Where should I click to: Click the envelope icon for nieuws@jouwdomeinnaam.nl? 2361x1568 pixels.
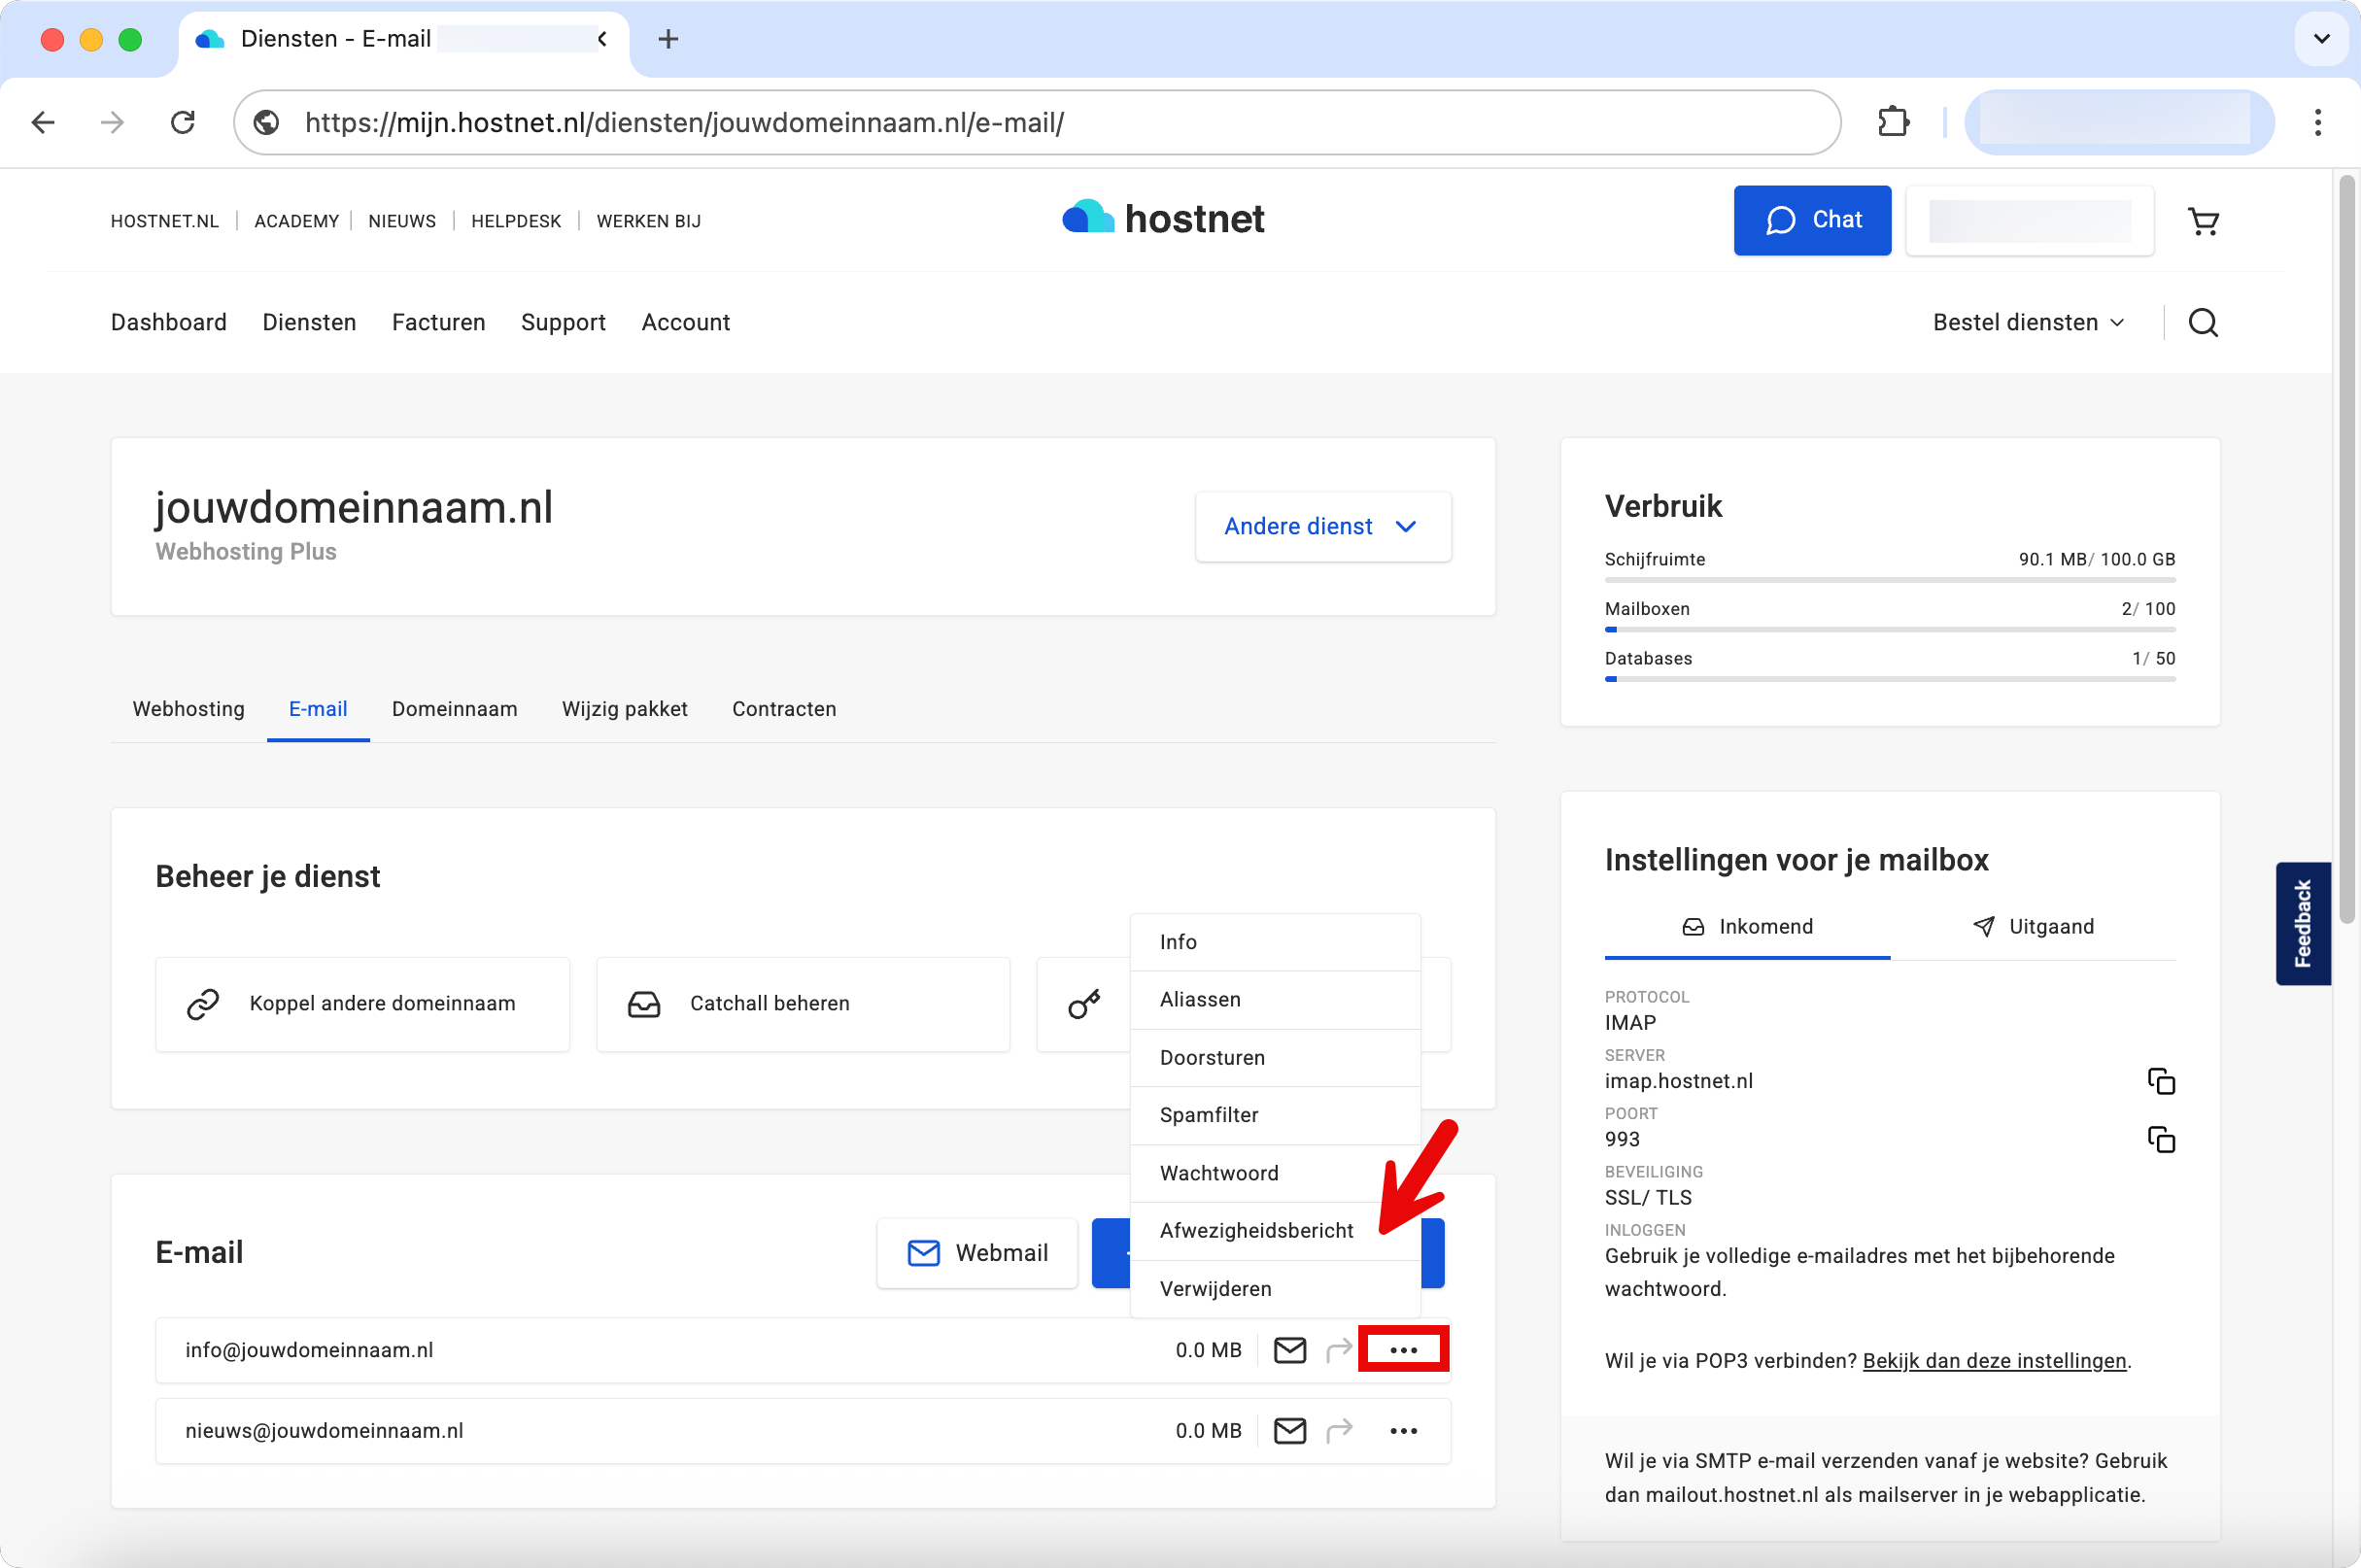(1290, 1430)
